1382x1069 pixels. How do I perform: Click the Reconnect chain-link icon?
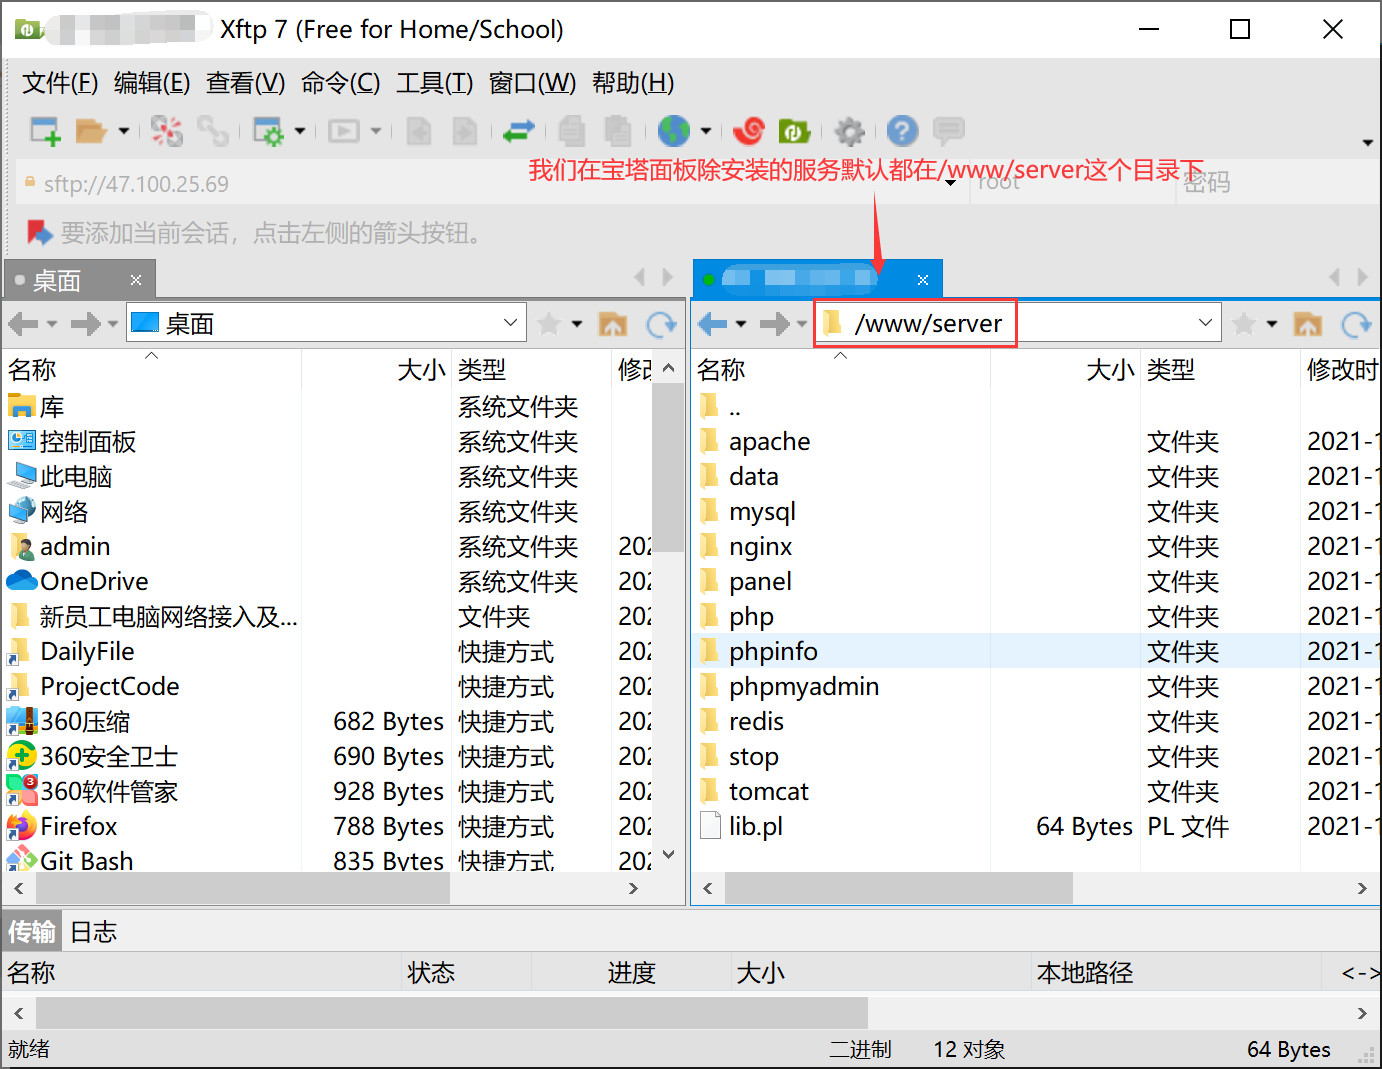(213, 131)
